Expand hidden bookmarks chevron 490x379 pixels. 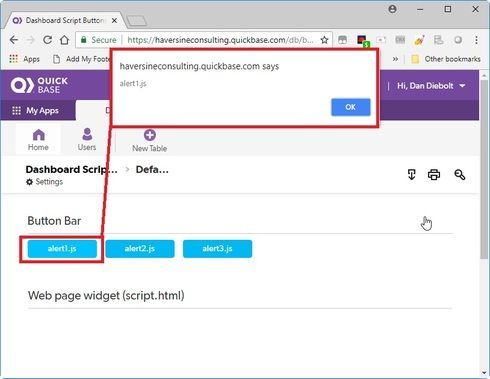[x=395, y=59]
